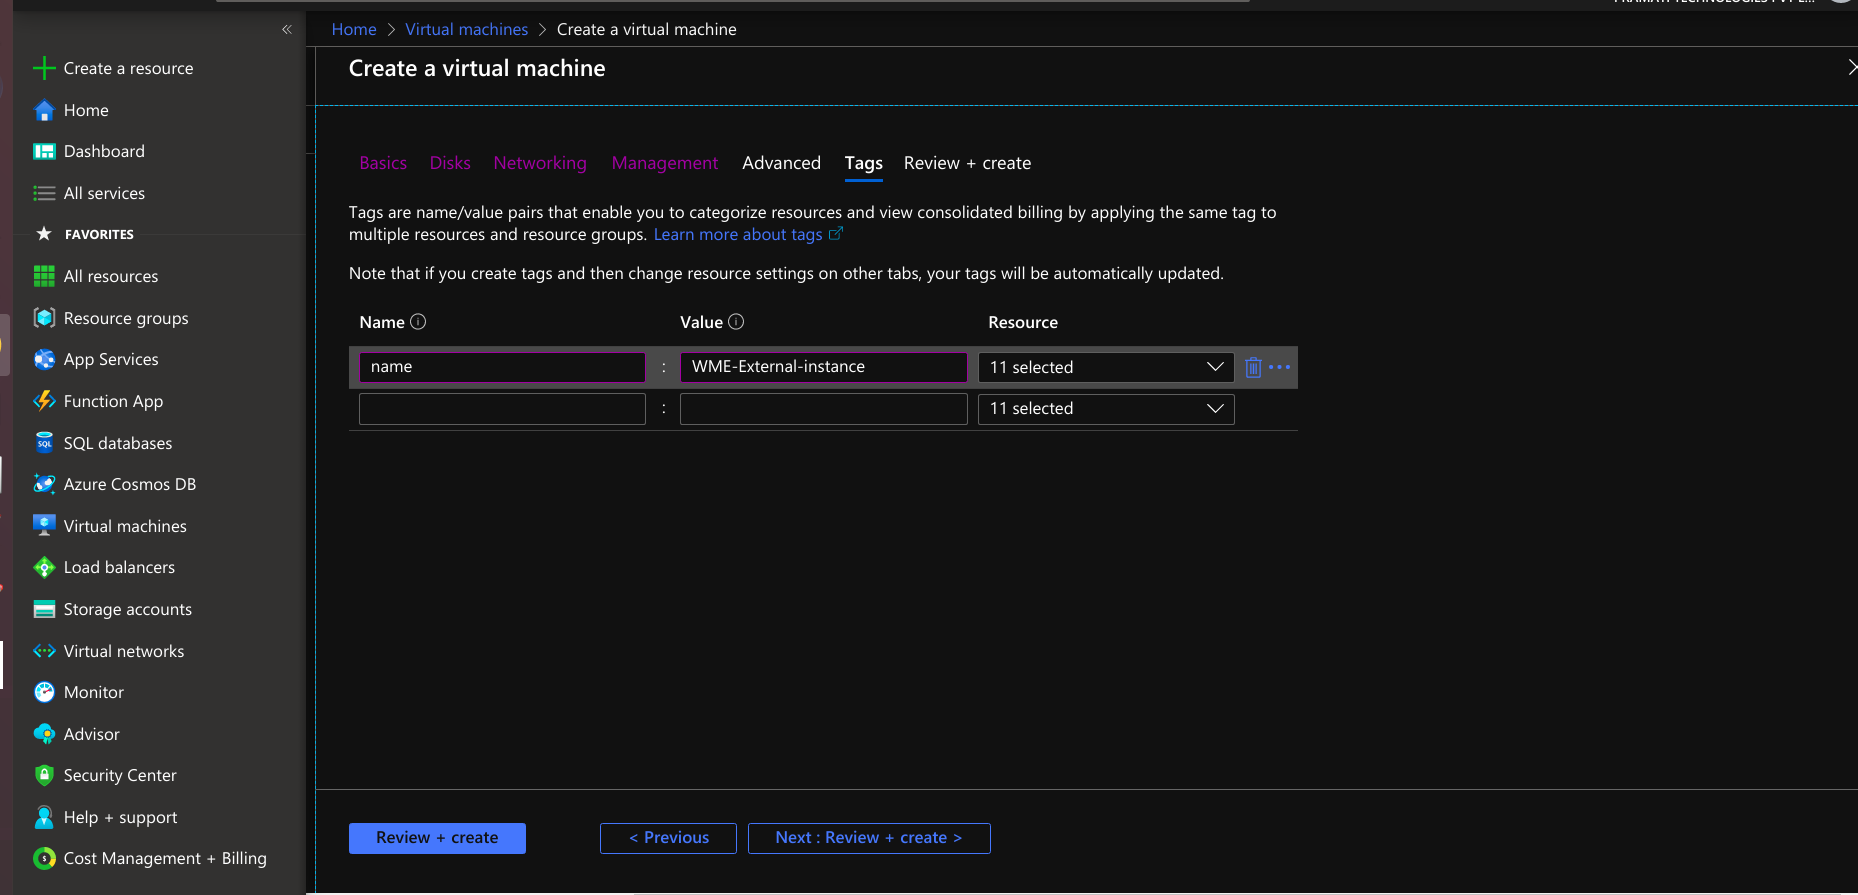
Task: Open Function App lightning icon
Action: (x=44, y=401)
